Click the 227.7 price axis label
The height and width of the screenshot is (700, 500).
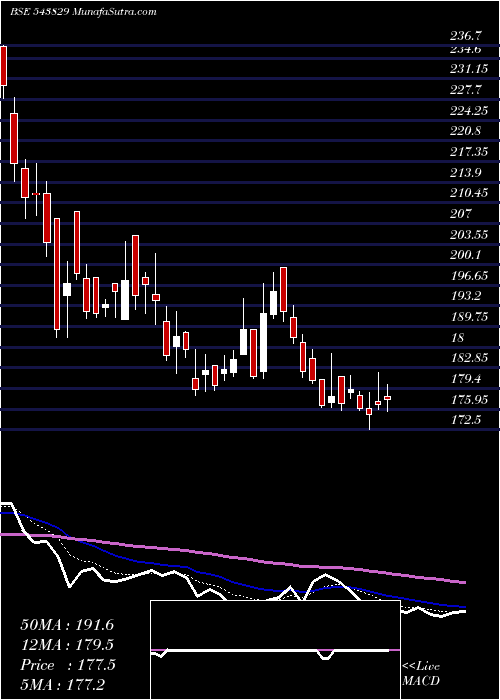(466, 90)
